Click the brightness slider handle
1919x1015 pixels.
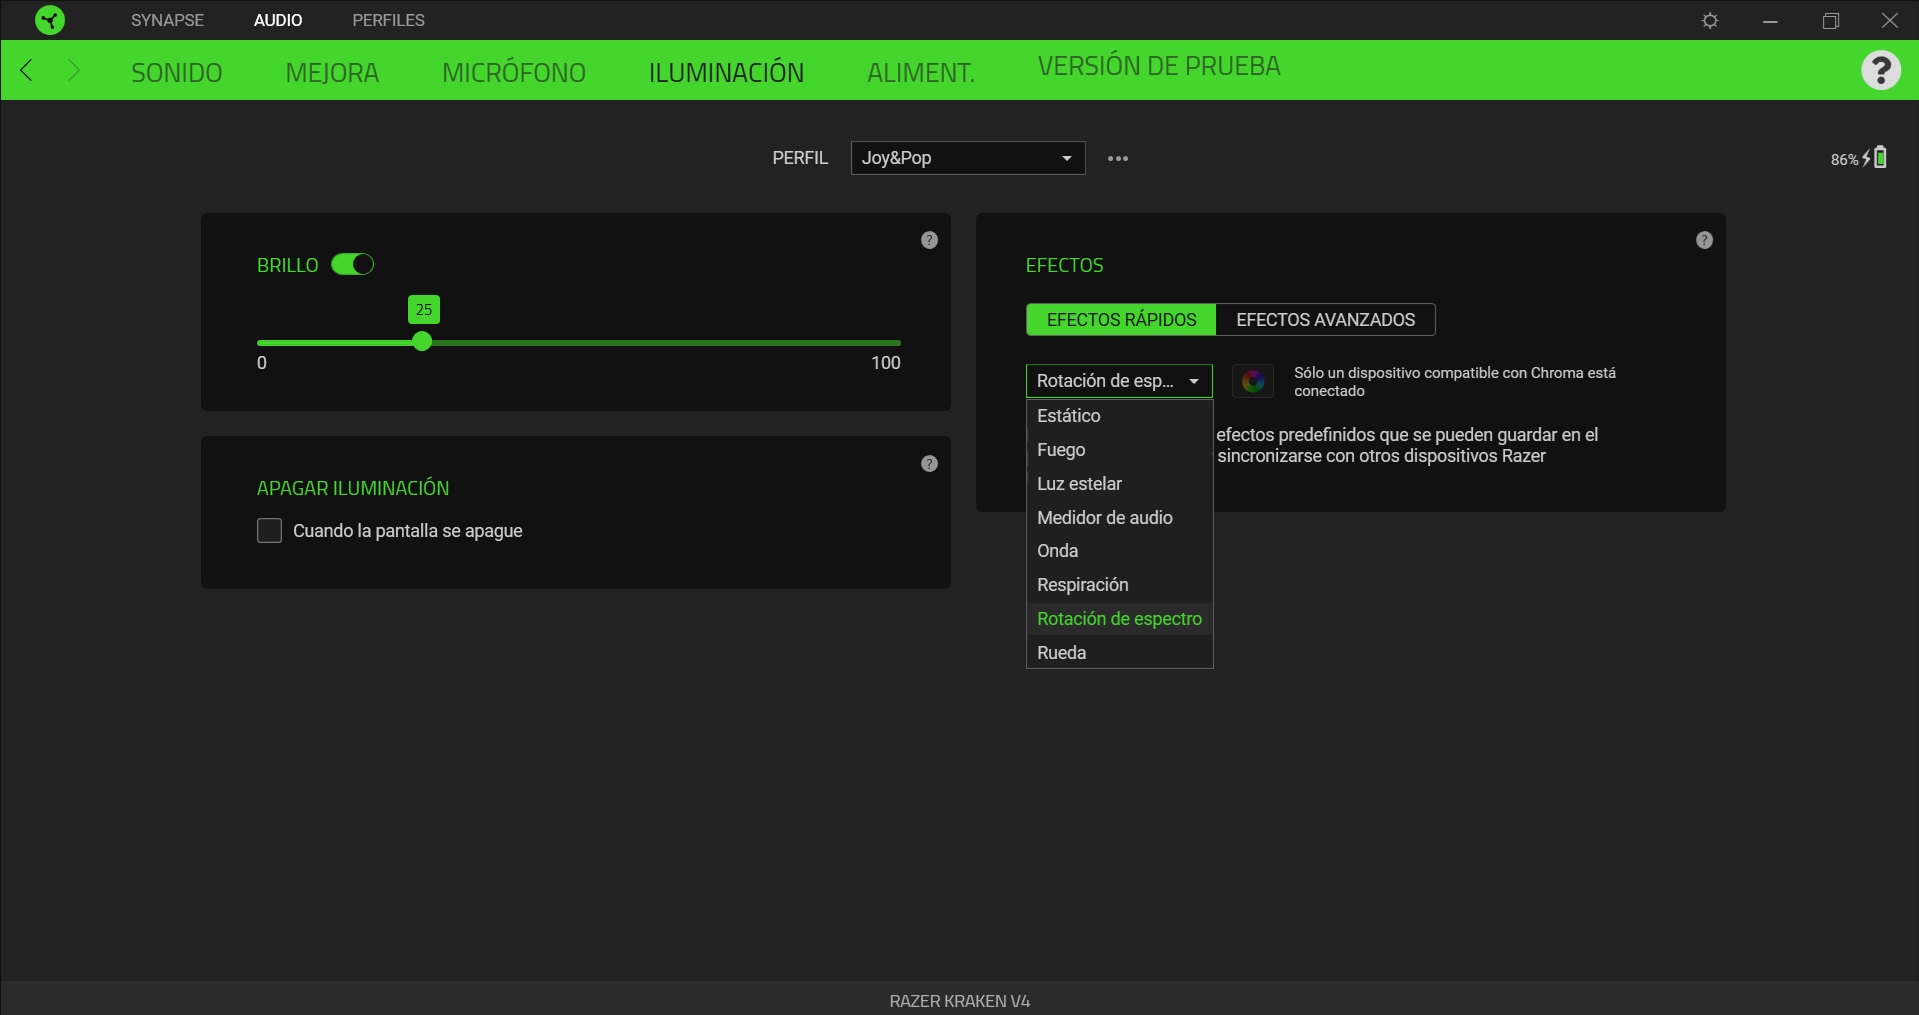422,342
